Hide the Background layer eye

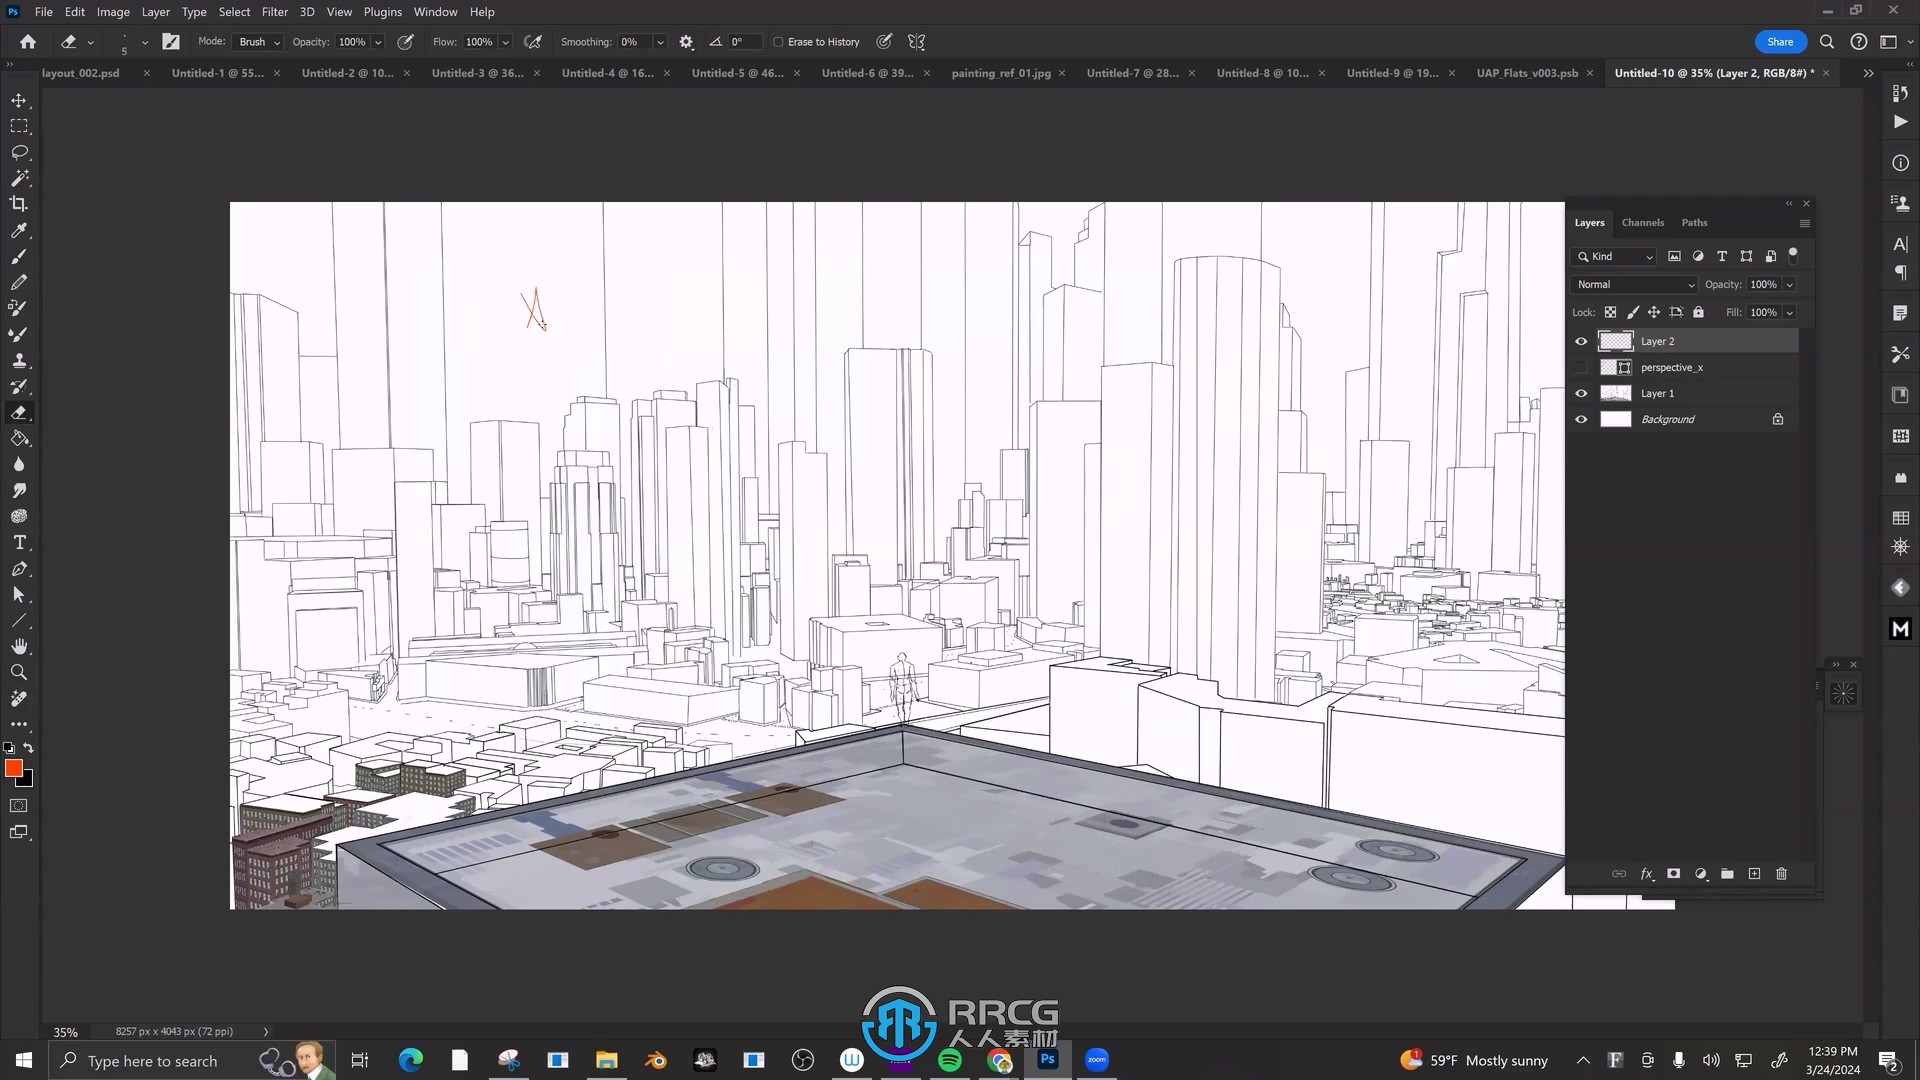pos(1581,419)
